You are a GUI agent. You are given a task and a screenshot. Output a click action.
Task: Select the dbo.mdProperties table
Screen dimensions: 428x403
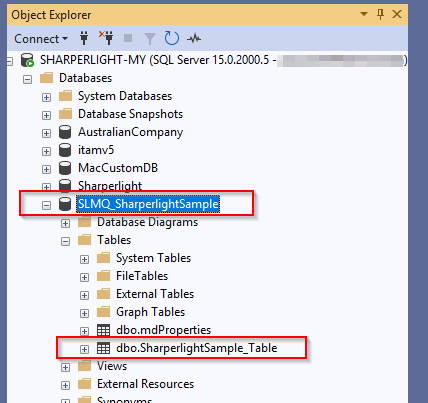[x=164, y=330]
